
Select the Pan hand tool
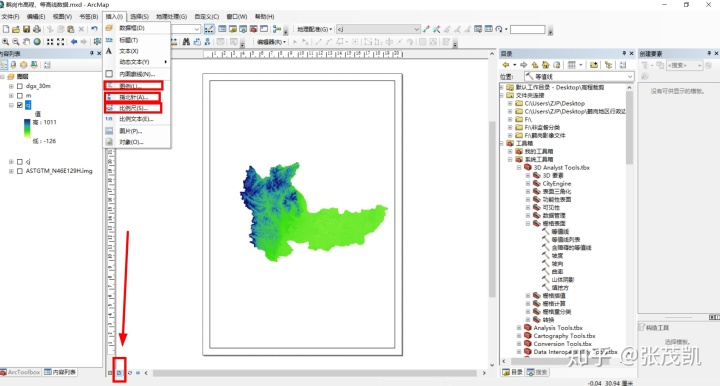click(x=27, y=42)
